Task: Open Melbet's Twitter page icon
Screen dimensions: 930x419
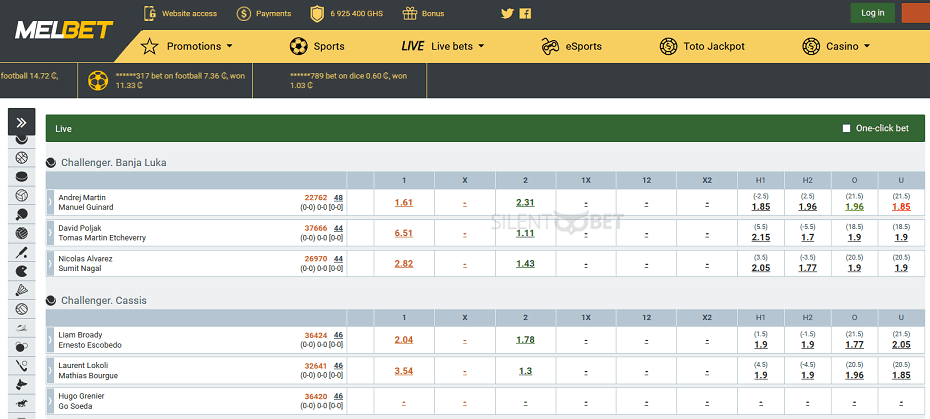Action: click(507, 13)
